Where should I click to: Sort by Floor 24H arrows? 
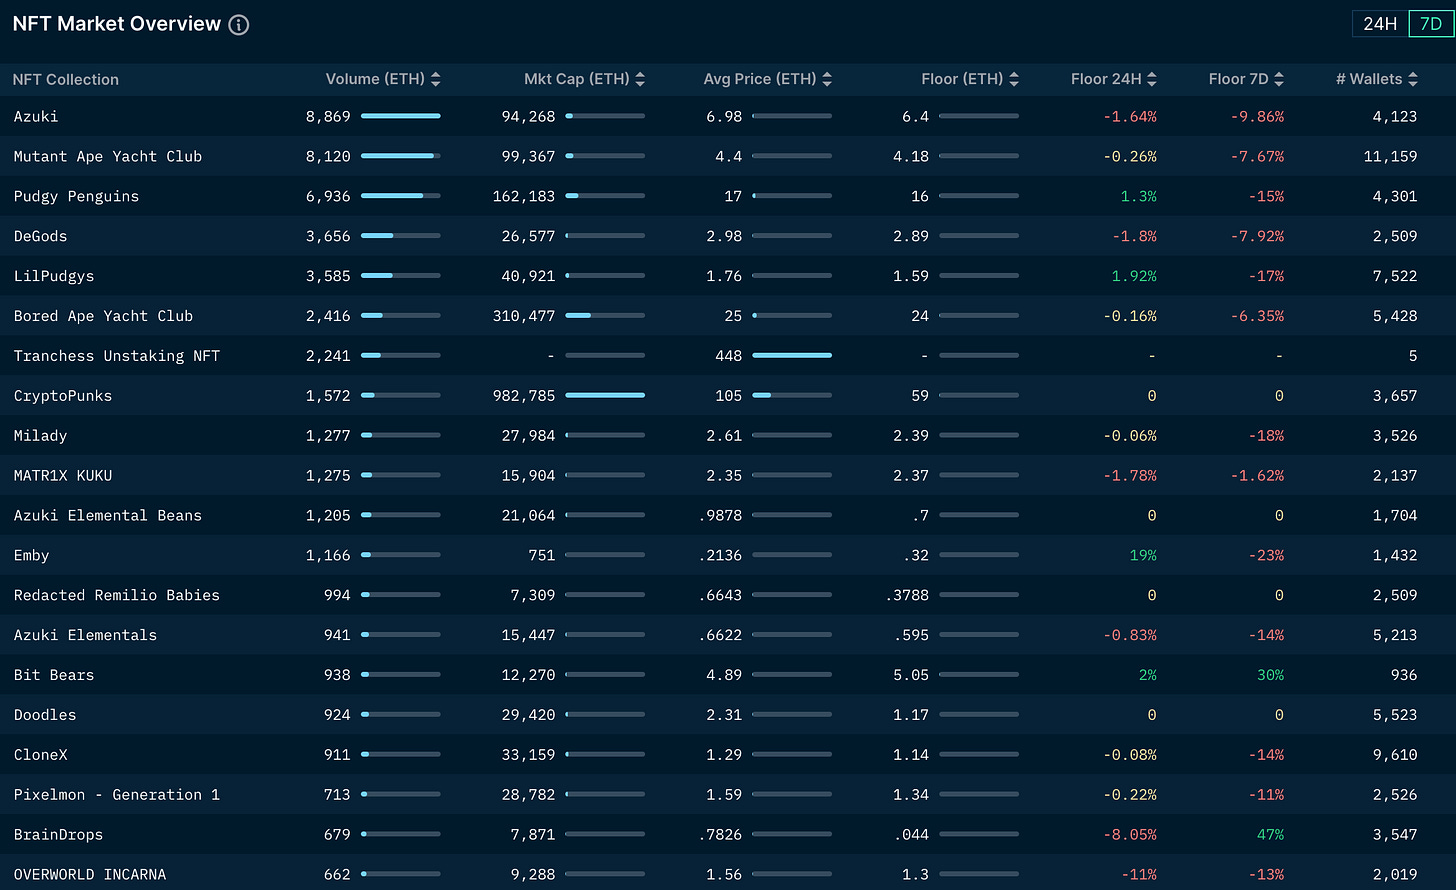pyautogui.click(x=1152, y=79)
